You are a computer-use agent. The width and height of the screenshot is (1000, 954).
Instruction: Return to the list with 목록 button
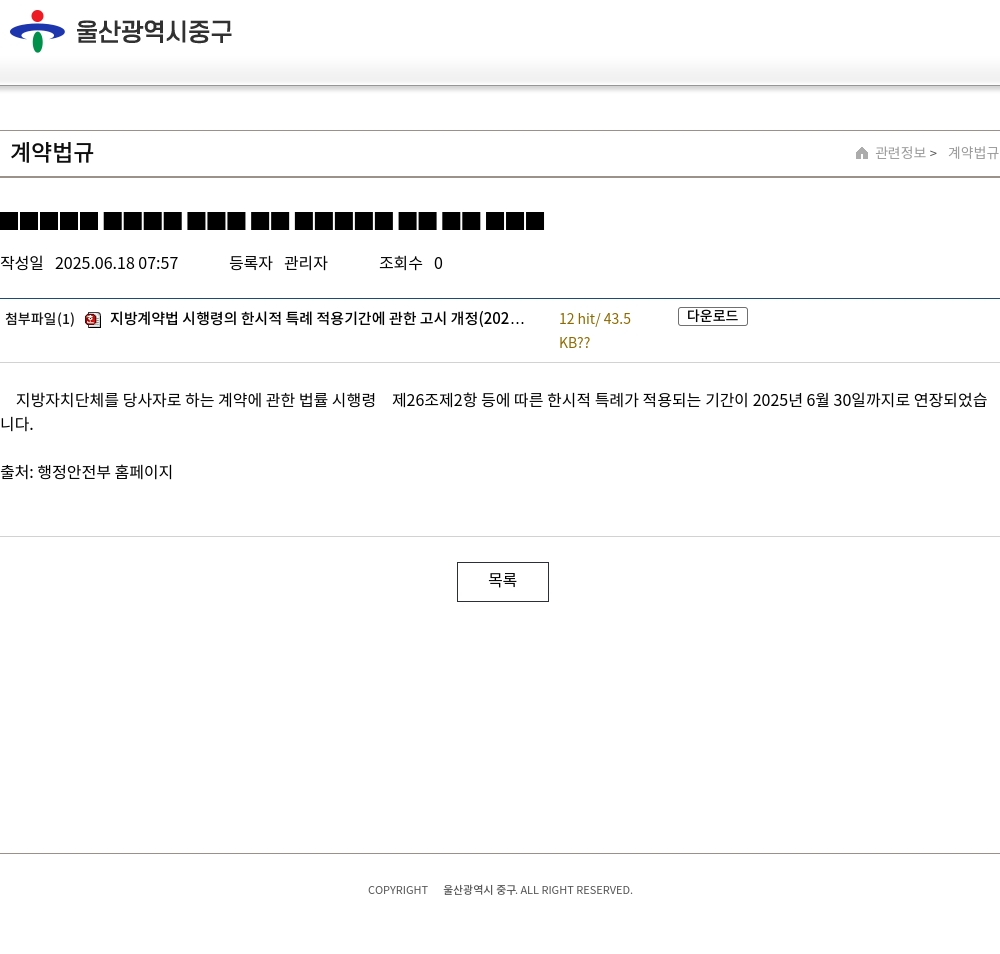click(502, 581)
